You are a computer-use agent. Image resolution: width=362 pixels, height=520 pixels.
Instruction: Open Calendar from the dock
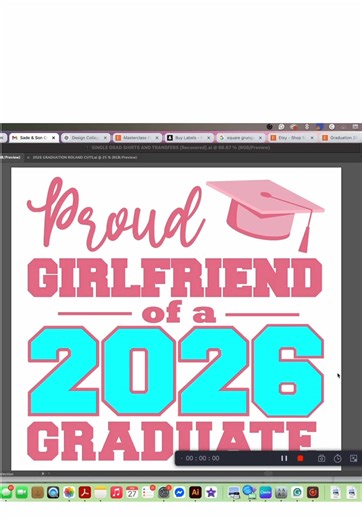(132, 492)
